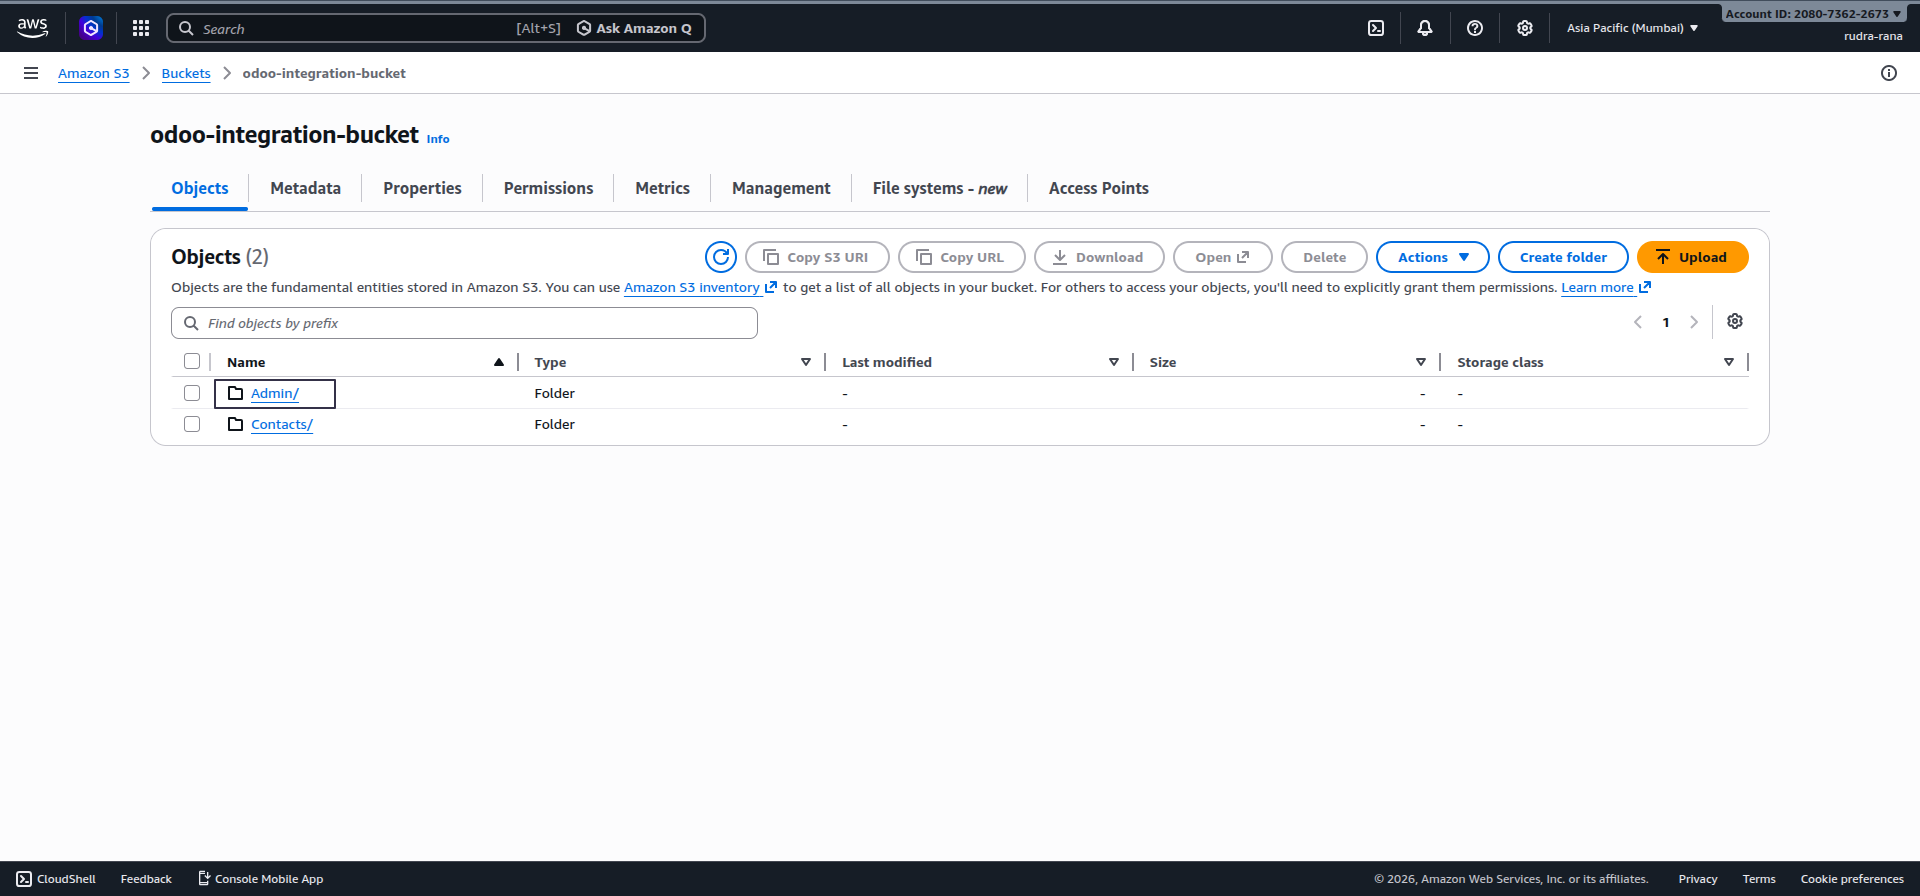This screenshot has height=896, width=1920.
Task: Open console settings gear in top bar
Action: [1525, 28]
